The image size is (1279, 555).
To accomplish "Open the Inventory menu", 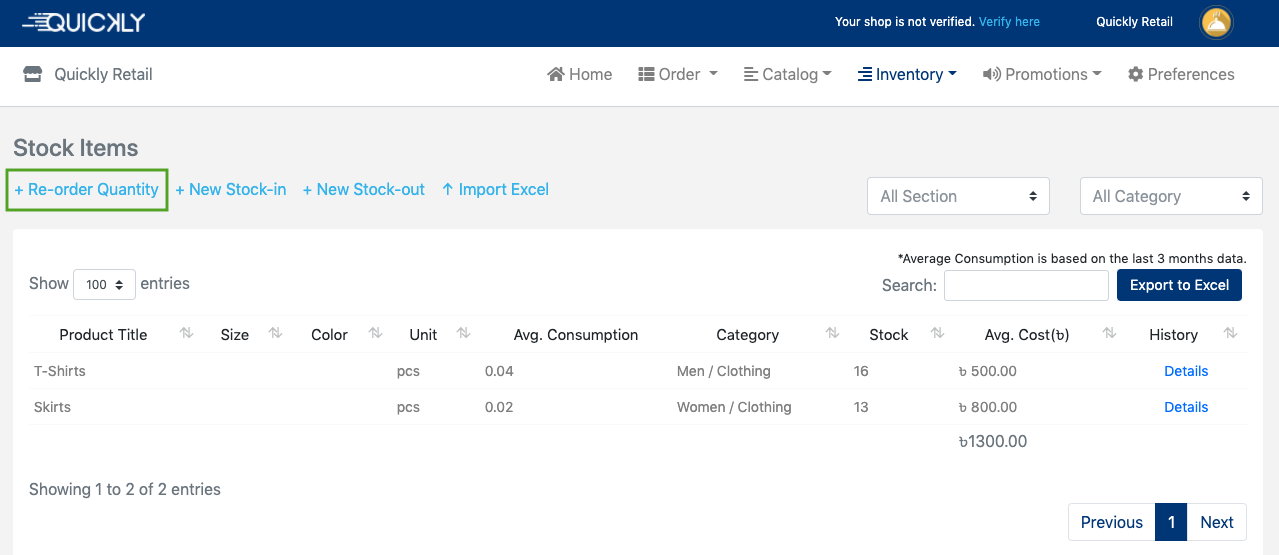I will (x=907, y=74).
